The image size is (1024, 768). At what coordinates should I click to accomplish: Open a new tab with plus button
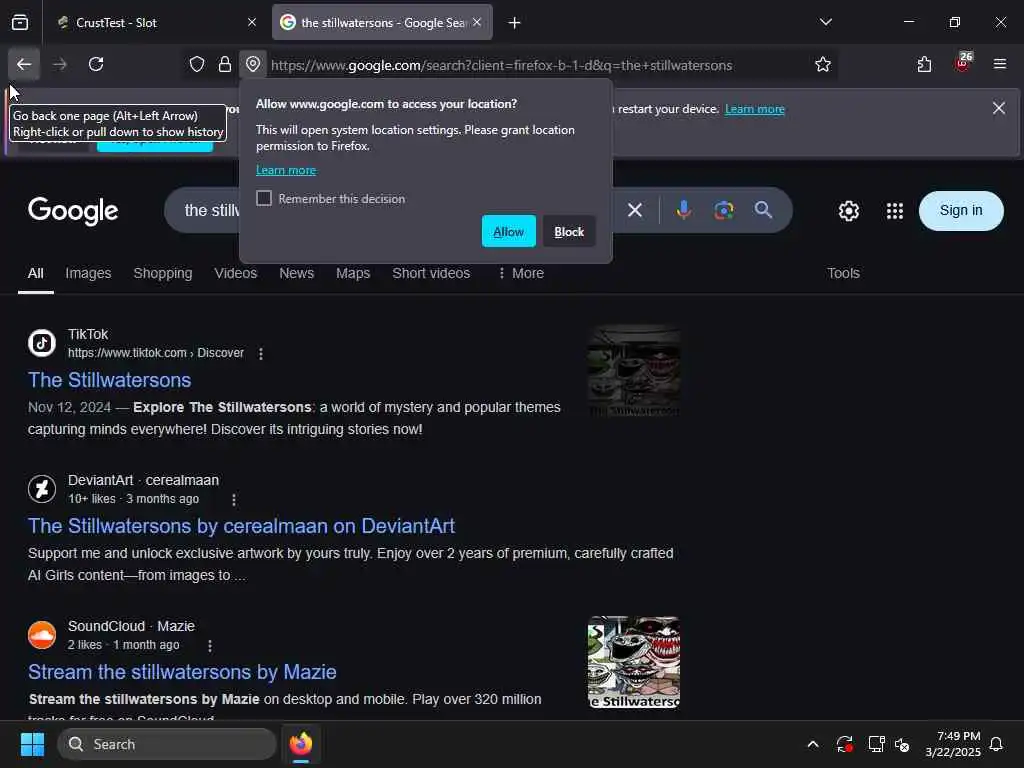[x=515, y=23]
